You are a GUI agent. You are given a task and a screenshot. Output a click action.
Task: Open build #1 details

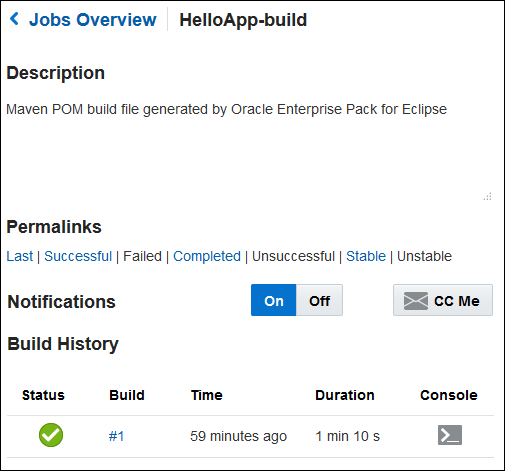116,436
